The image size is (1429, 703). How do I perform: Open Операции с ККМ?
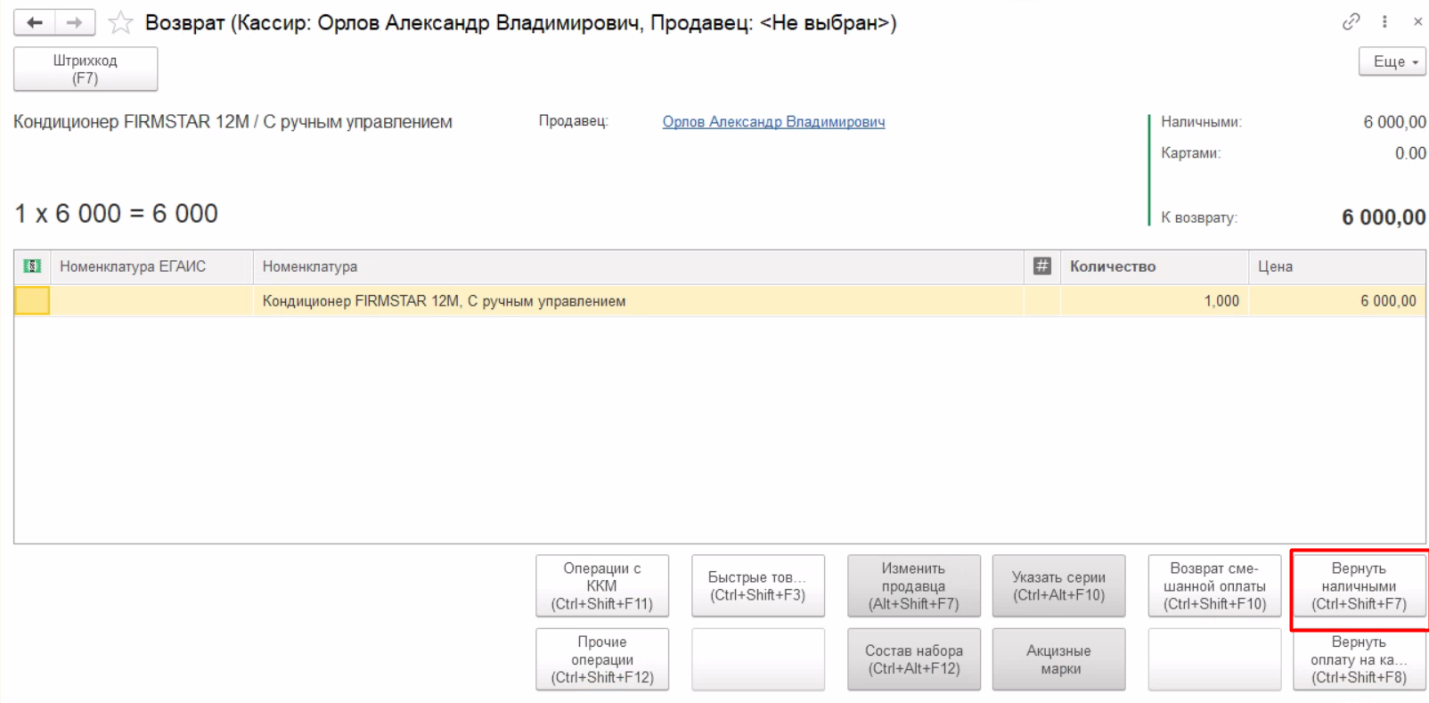601,587
